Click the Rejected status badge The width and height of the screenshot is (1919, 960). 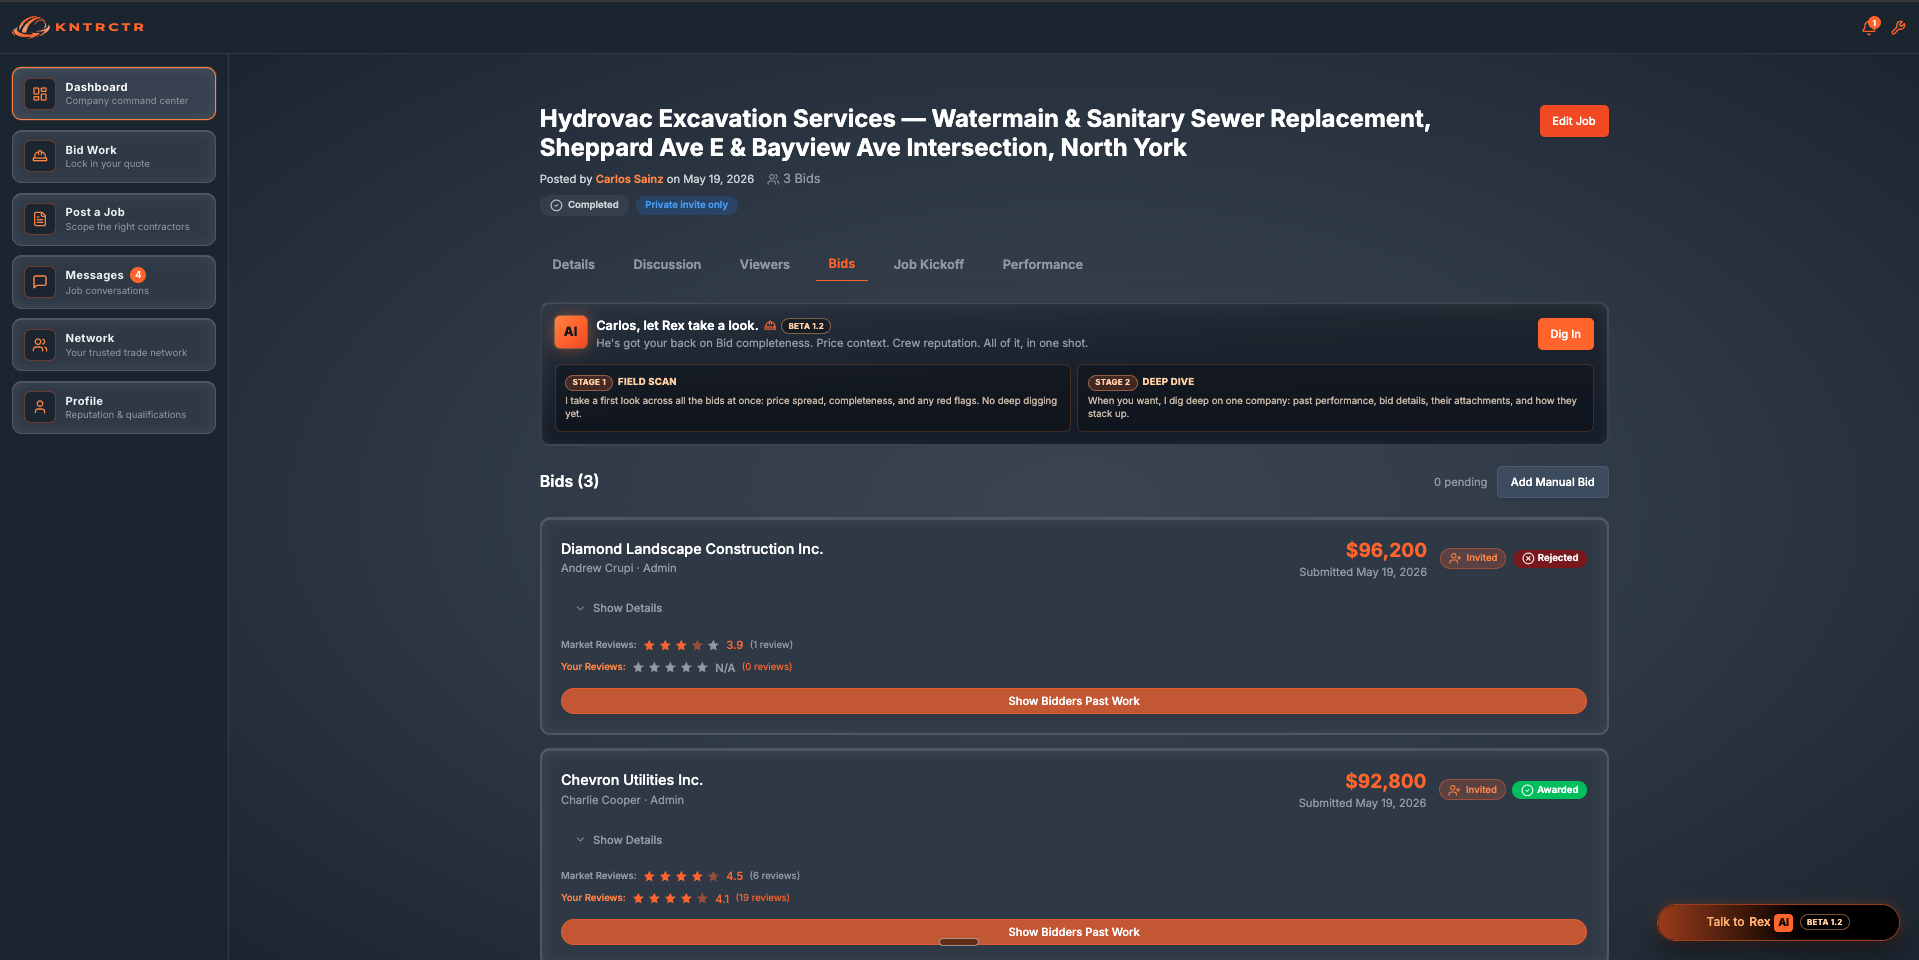(x=1550, y=558)
